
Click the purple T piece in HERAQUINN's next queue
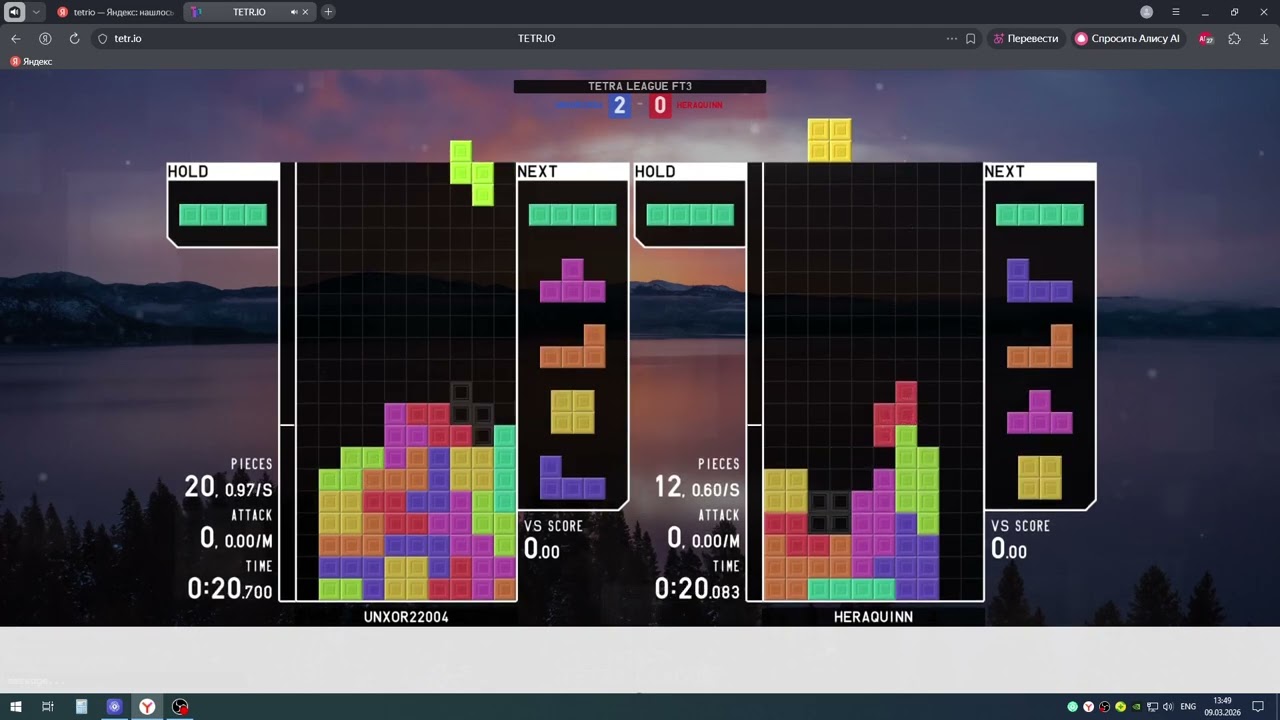click(1040, 411)
